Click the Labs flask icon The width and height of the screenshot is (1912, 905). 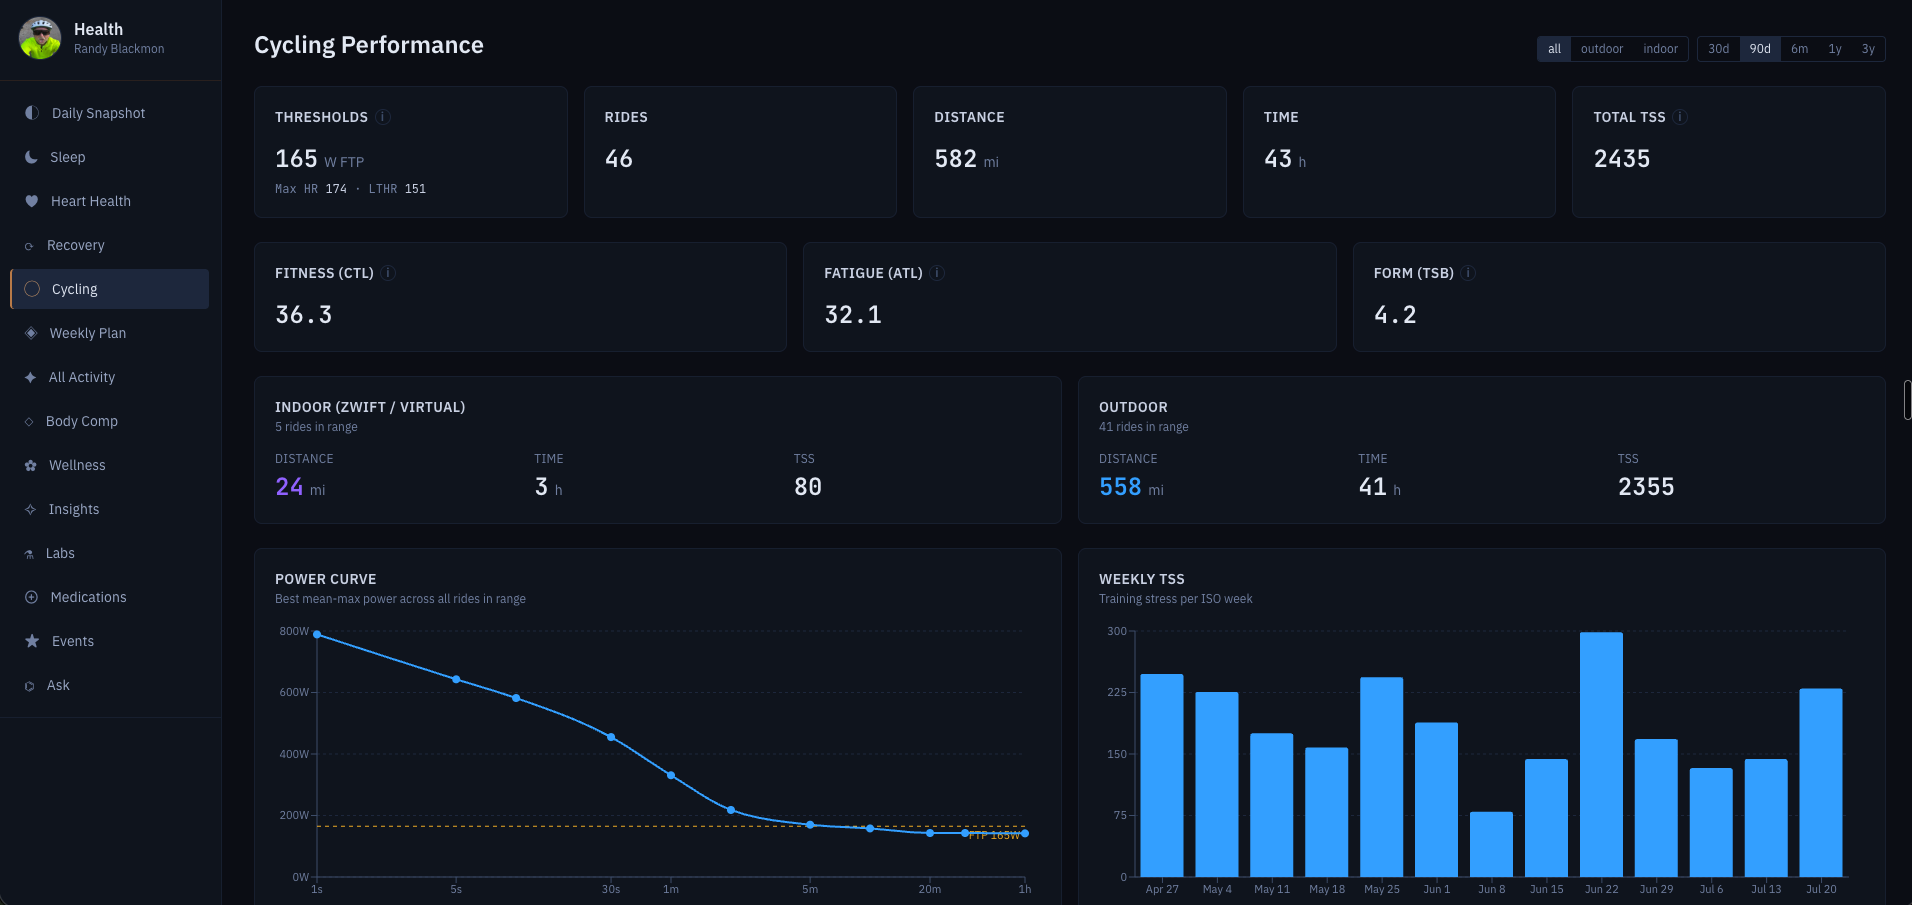(x=29, y=554)
